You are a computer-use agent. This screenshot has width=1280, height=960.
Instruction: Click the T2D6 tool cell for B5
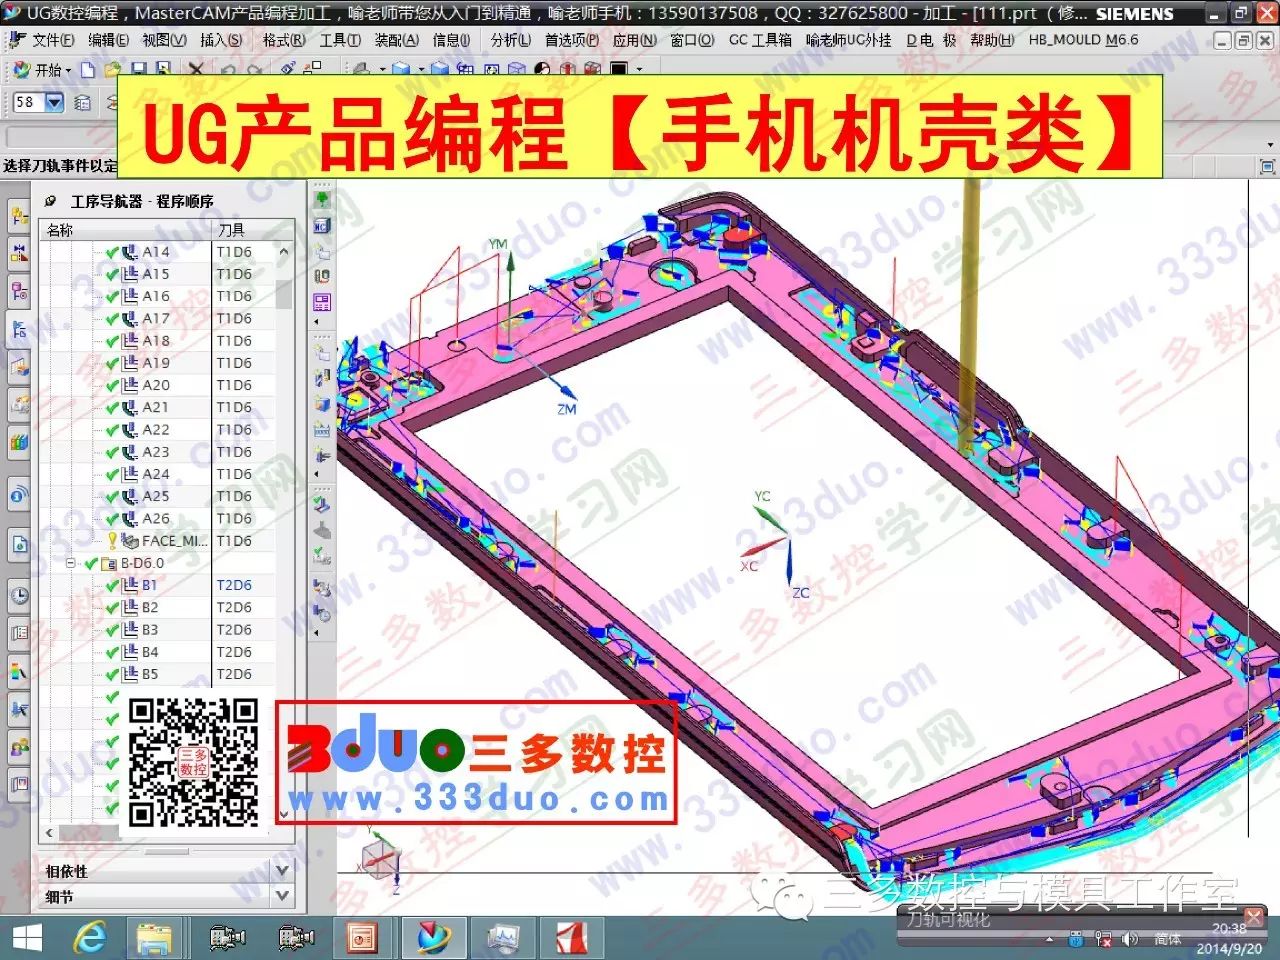(234, 674)
